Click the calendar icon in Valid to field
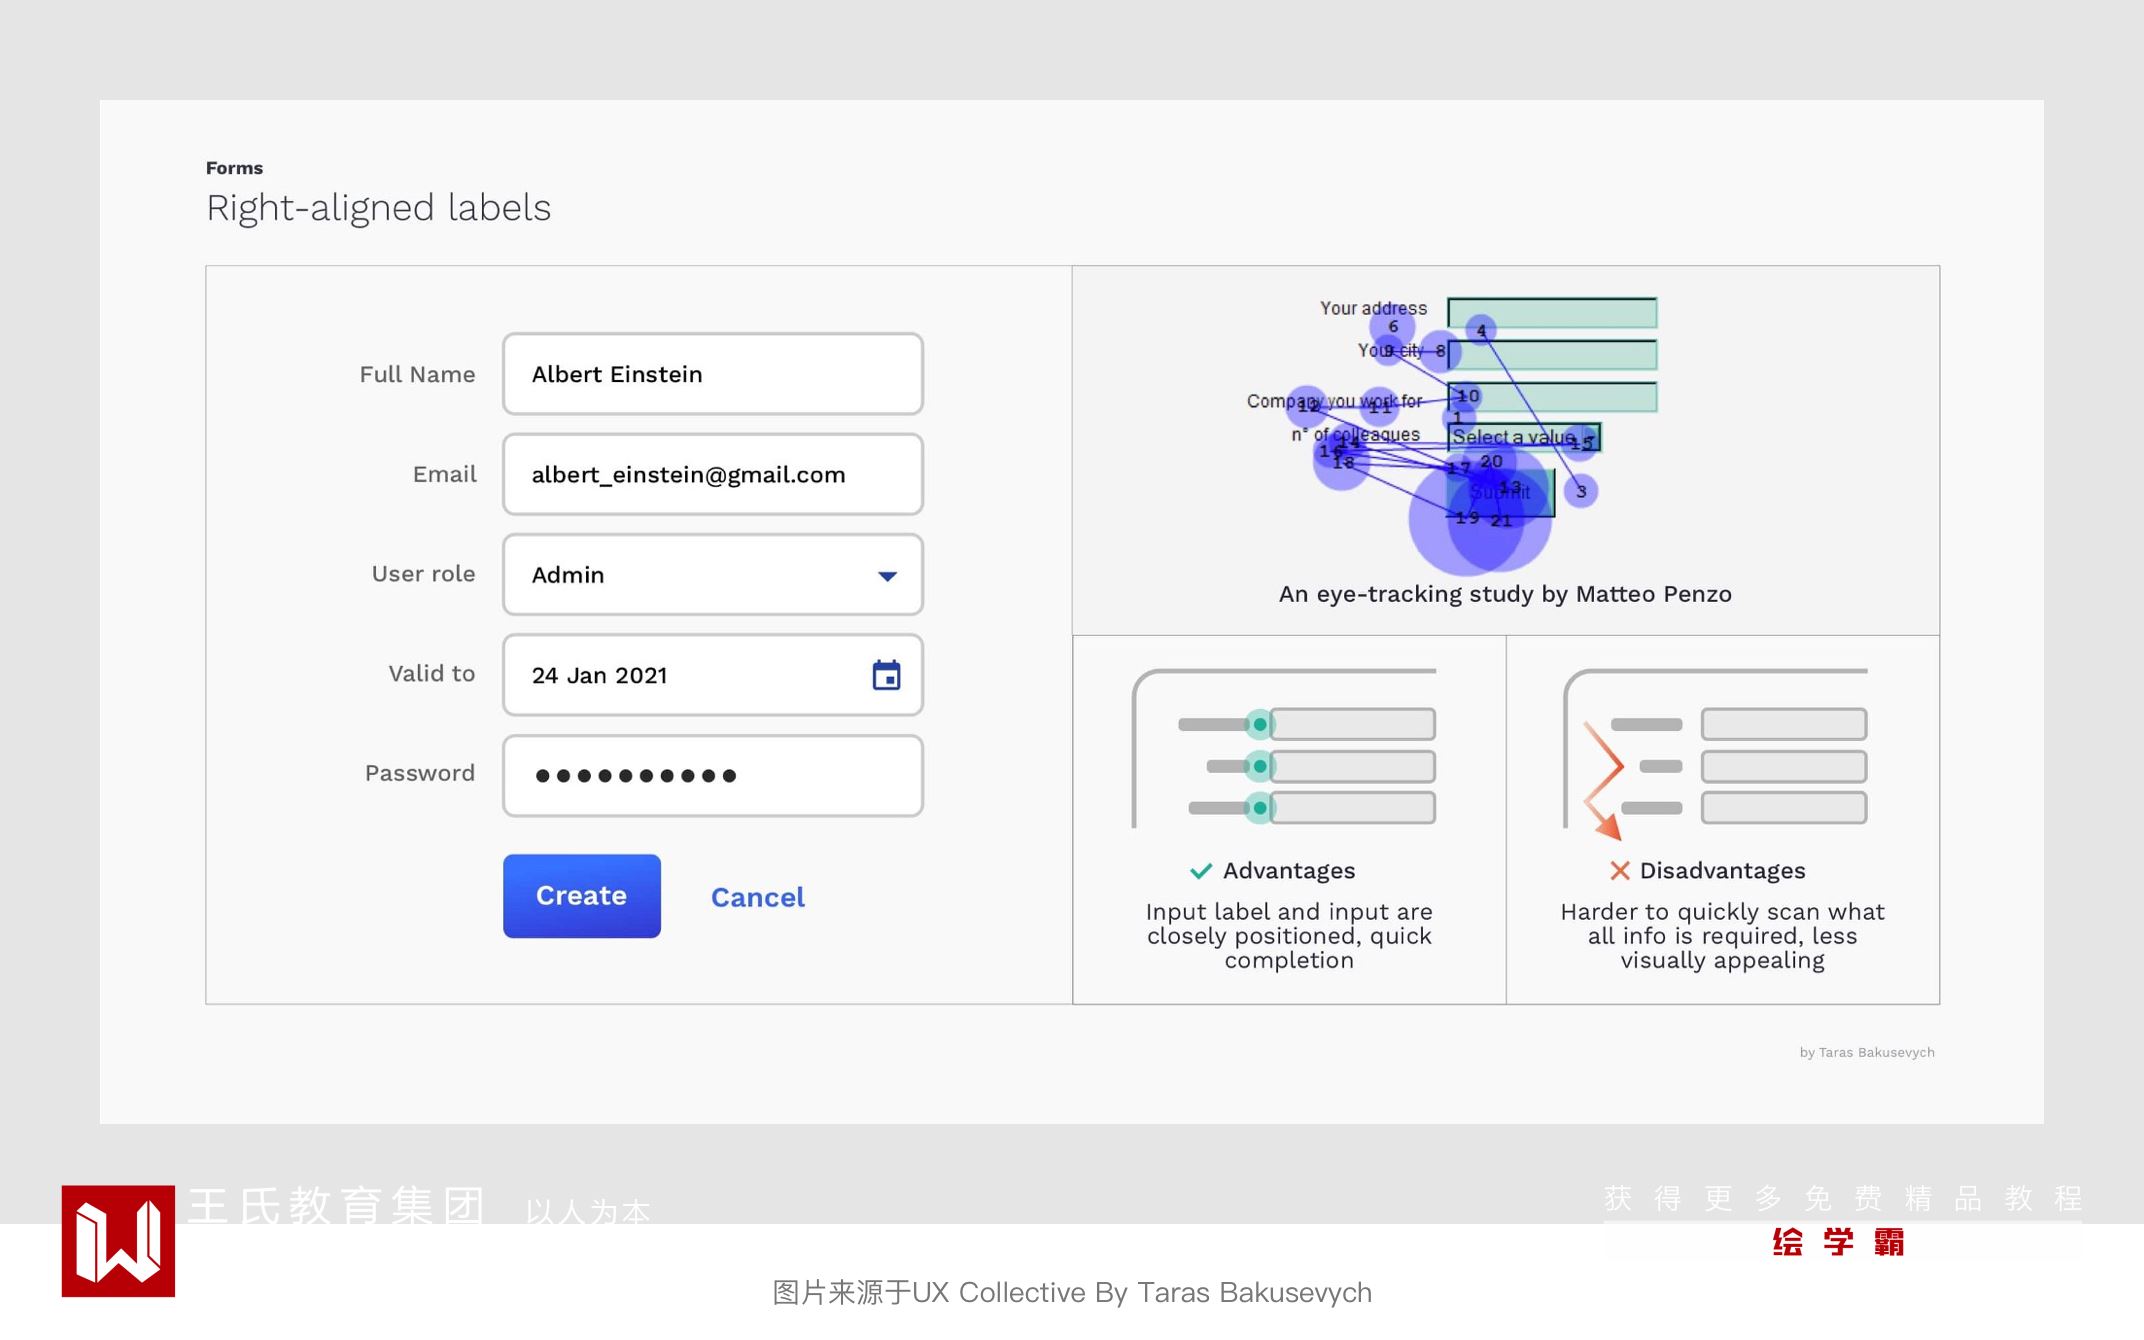This screenshot has width=2144, height=1340. coord(886,675)
